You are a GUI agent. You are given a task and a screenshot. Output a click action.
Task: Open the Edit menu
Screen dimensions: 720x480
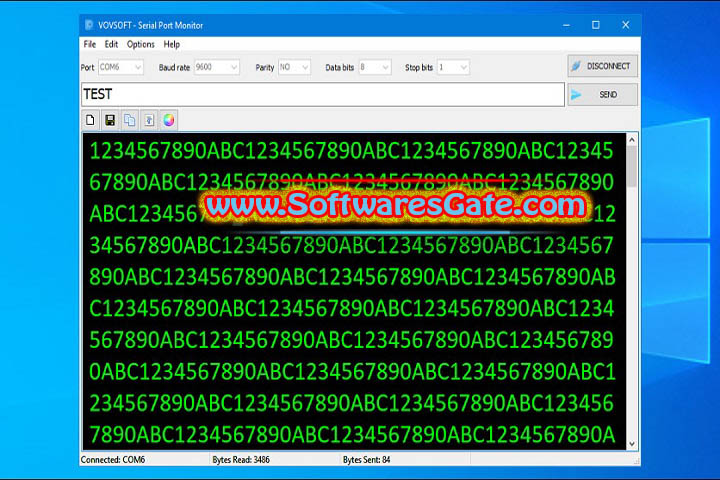point(111,44)
